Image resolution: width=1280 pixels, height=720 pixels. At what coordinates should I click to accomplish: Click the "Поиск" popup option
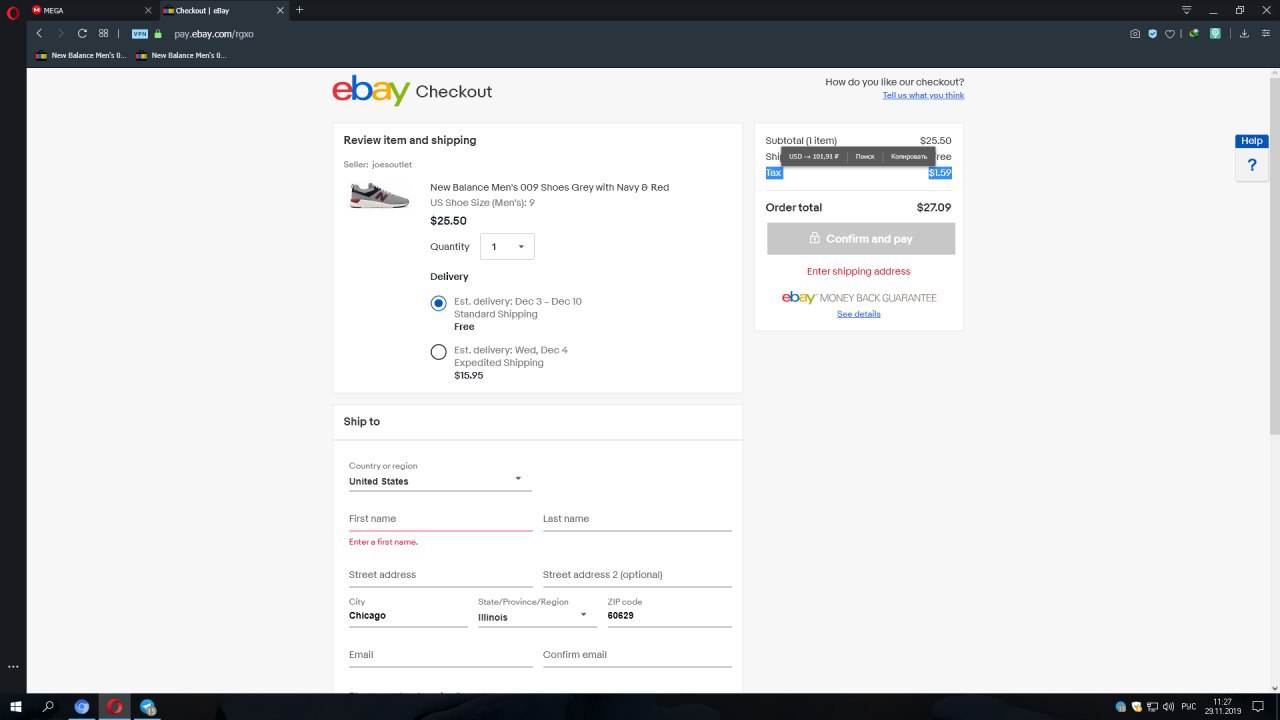pos(865,156)
